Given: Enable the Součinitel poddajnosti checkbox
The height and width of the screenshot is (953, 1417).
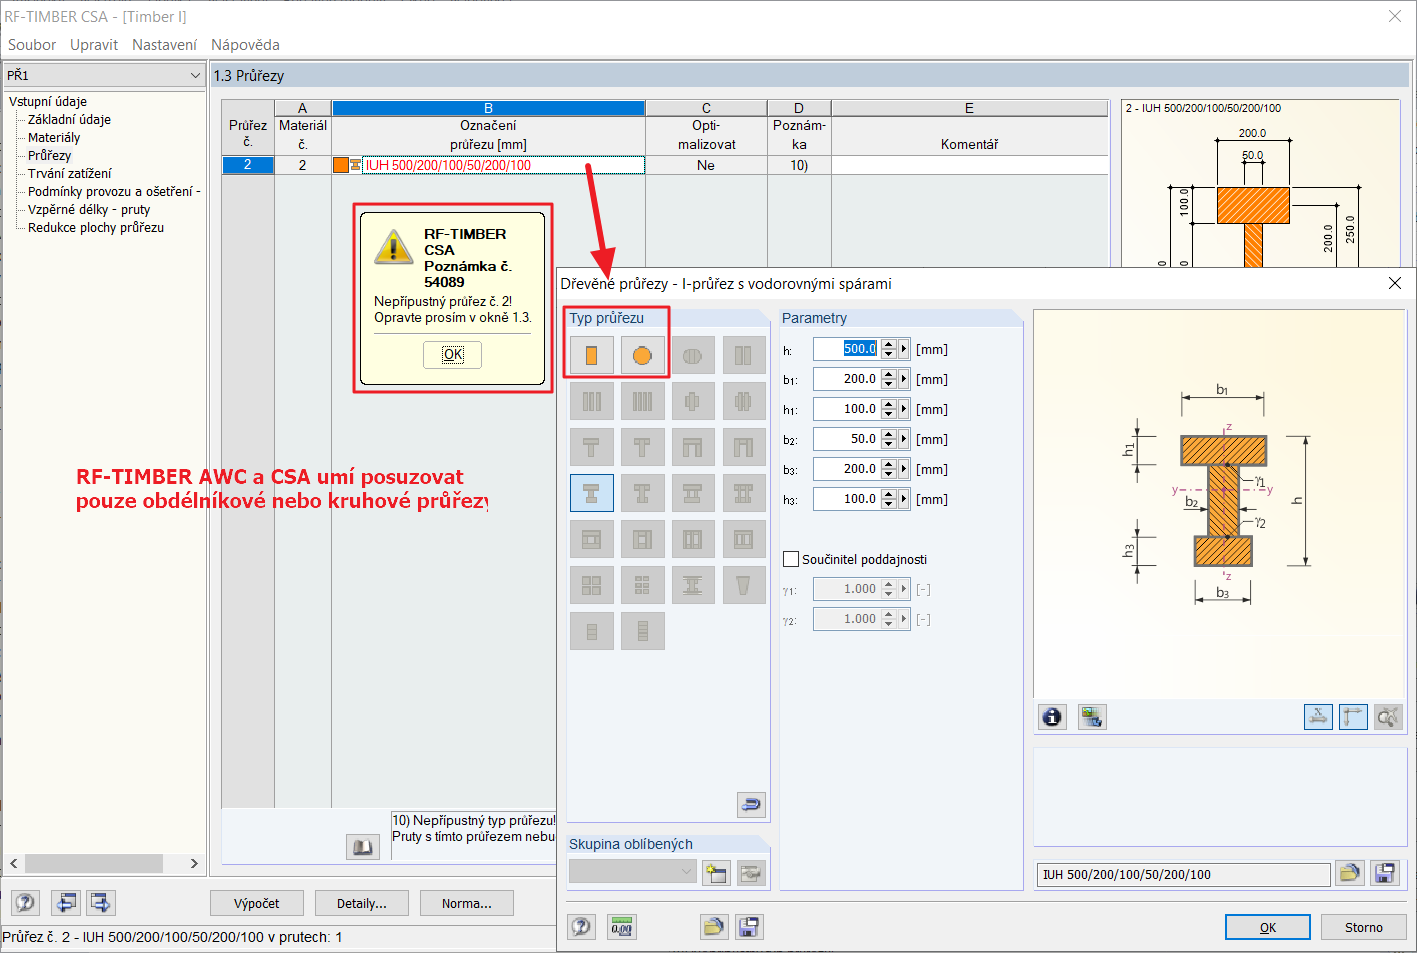Looking at the screenshot, I should pyautogui.click(x=791, y=559).
